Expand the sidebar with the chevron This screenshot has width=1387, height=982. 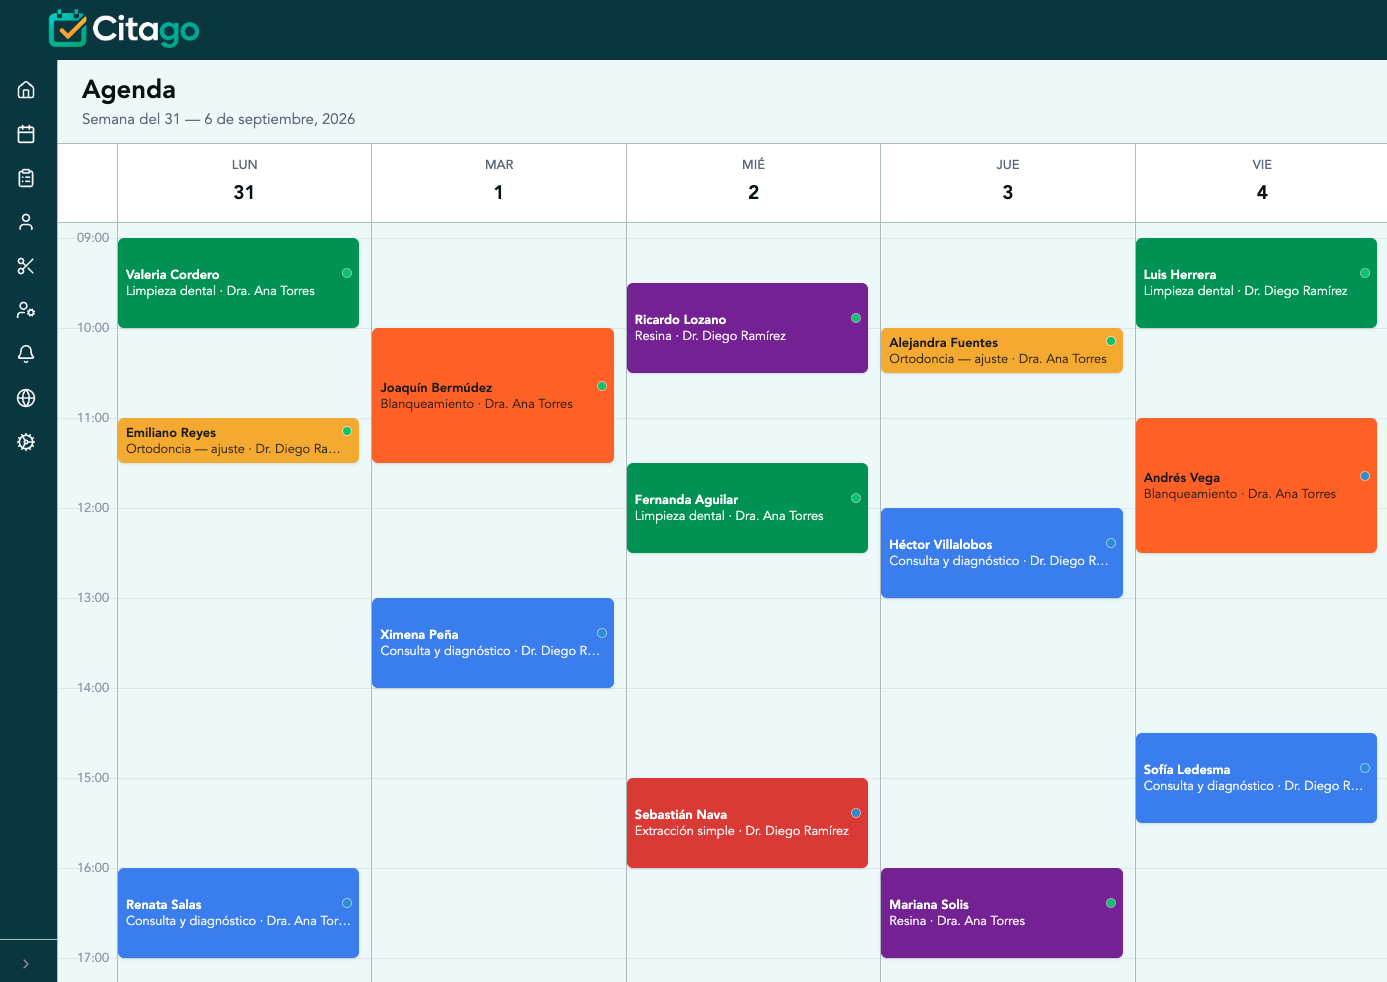26,964
